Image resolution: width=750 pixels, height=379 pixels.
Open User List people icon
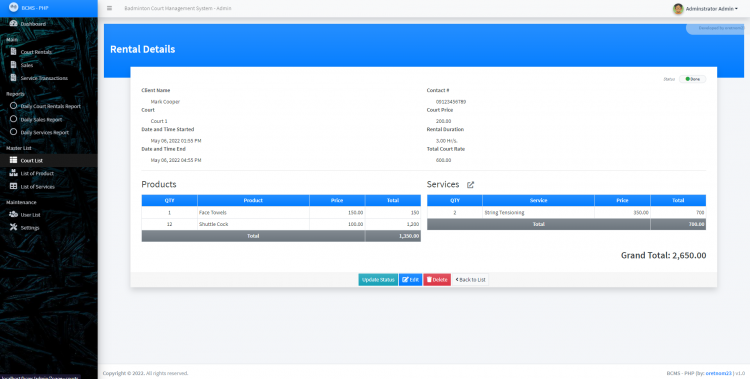(x=13, y=214)
